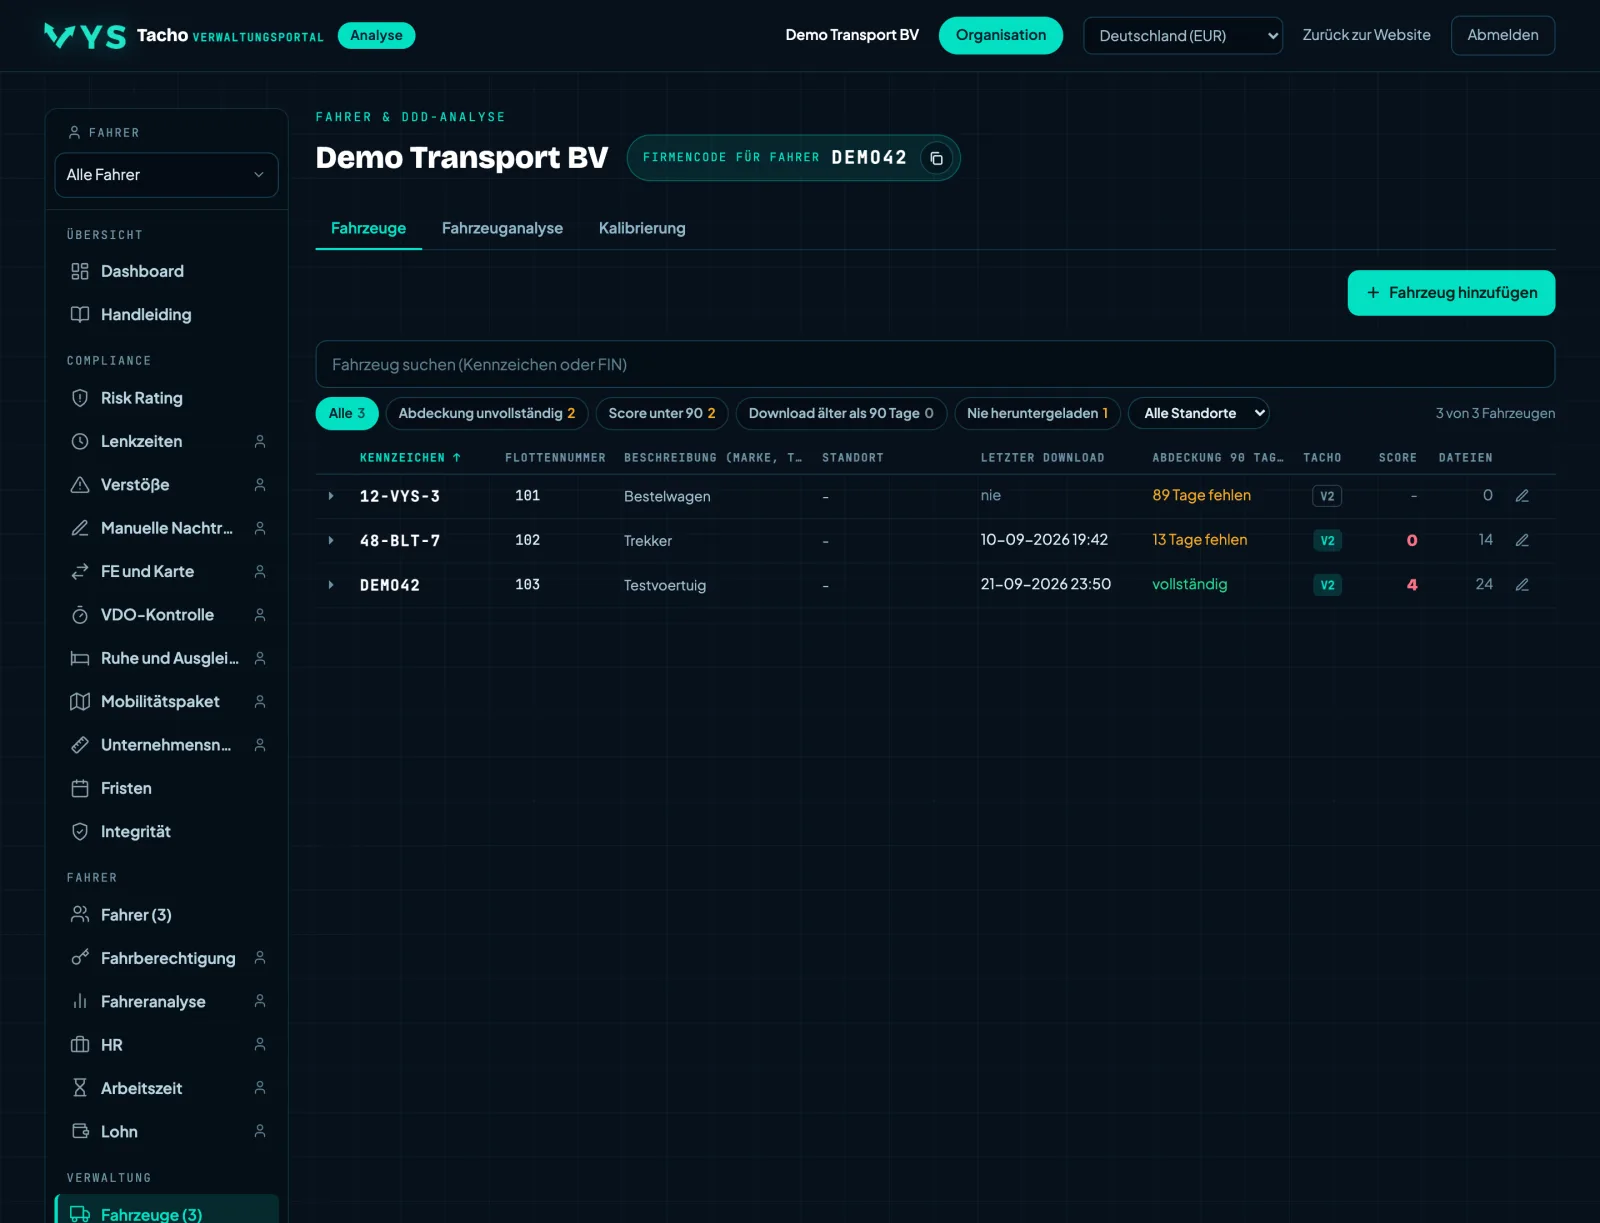
Task: Filter by Score unter 90
Action: (662, 413)
